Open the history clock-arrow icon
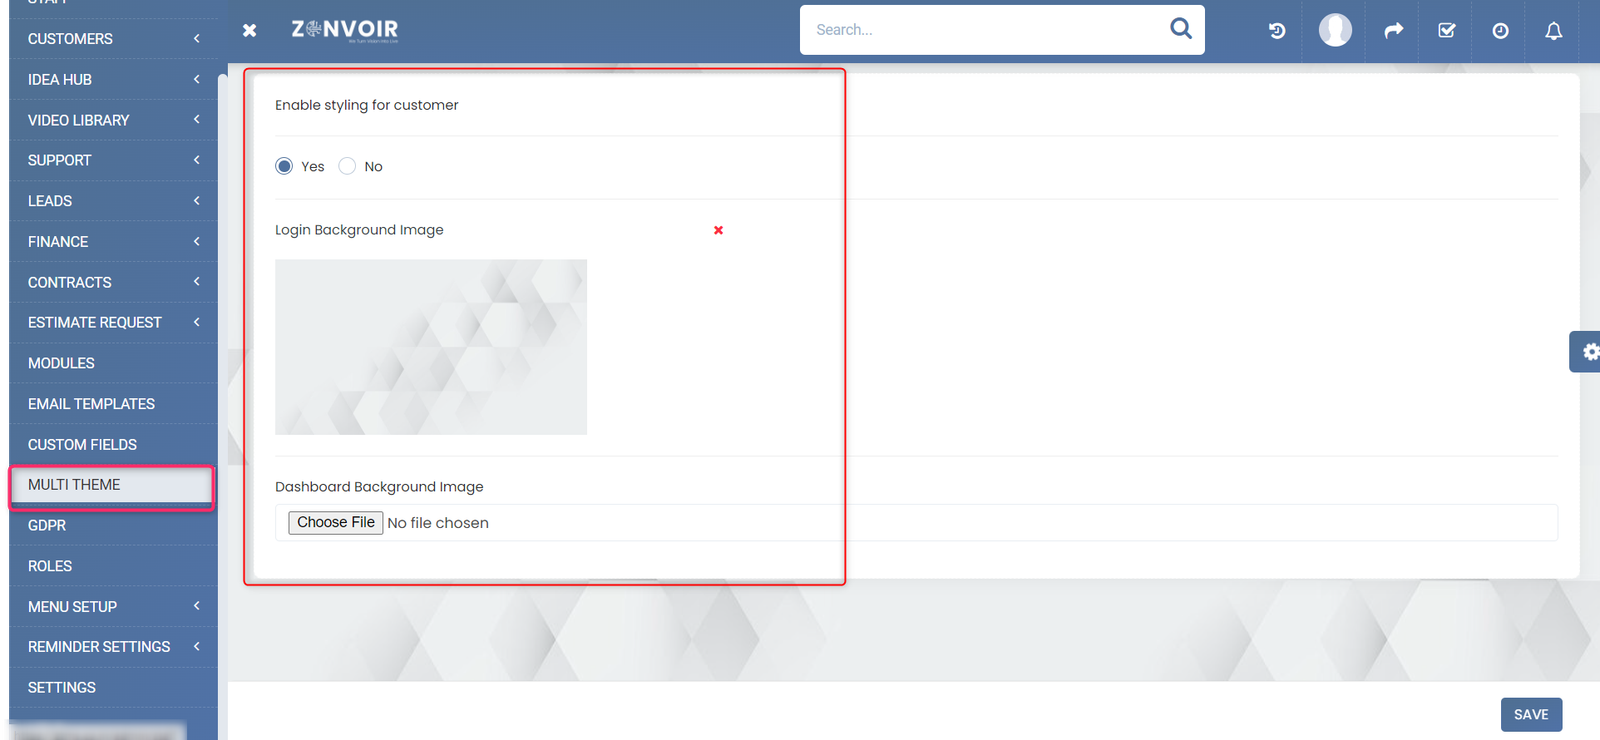Image resolution: width=1600 pixels, height=740 pixels. (1277, 31)
